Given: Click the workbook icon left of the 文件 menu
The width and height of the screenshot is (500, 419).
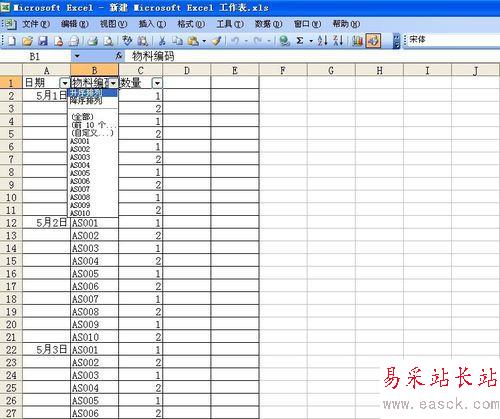Looking at the screenshot, I should pos(10,24).
